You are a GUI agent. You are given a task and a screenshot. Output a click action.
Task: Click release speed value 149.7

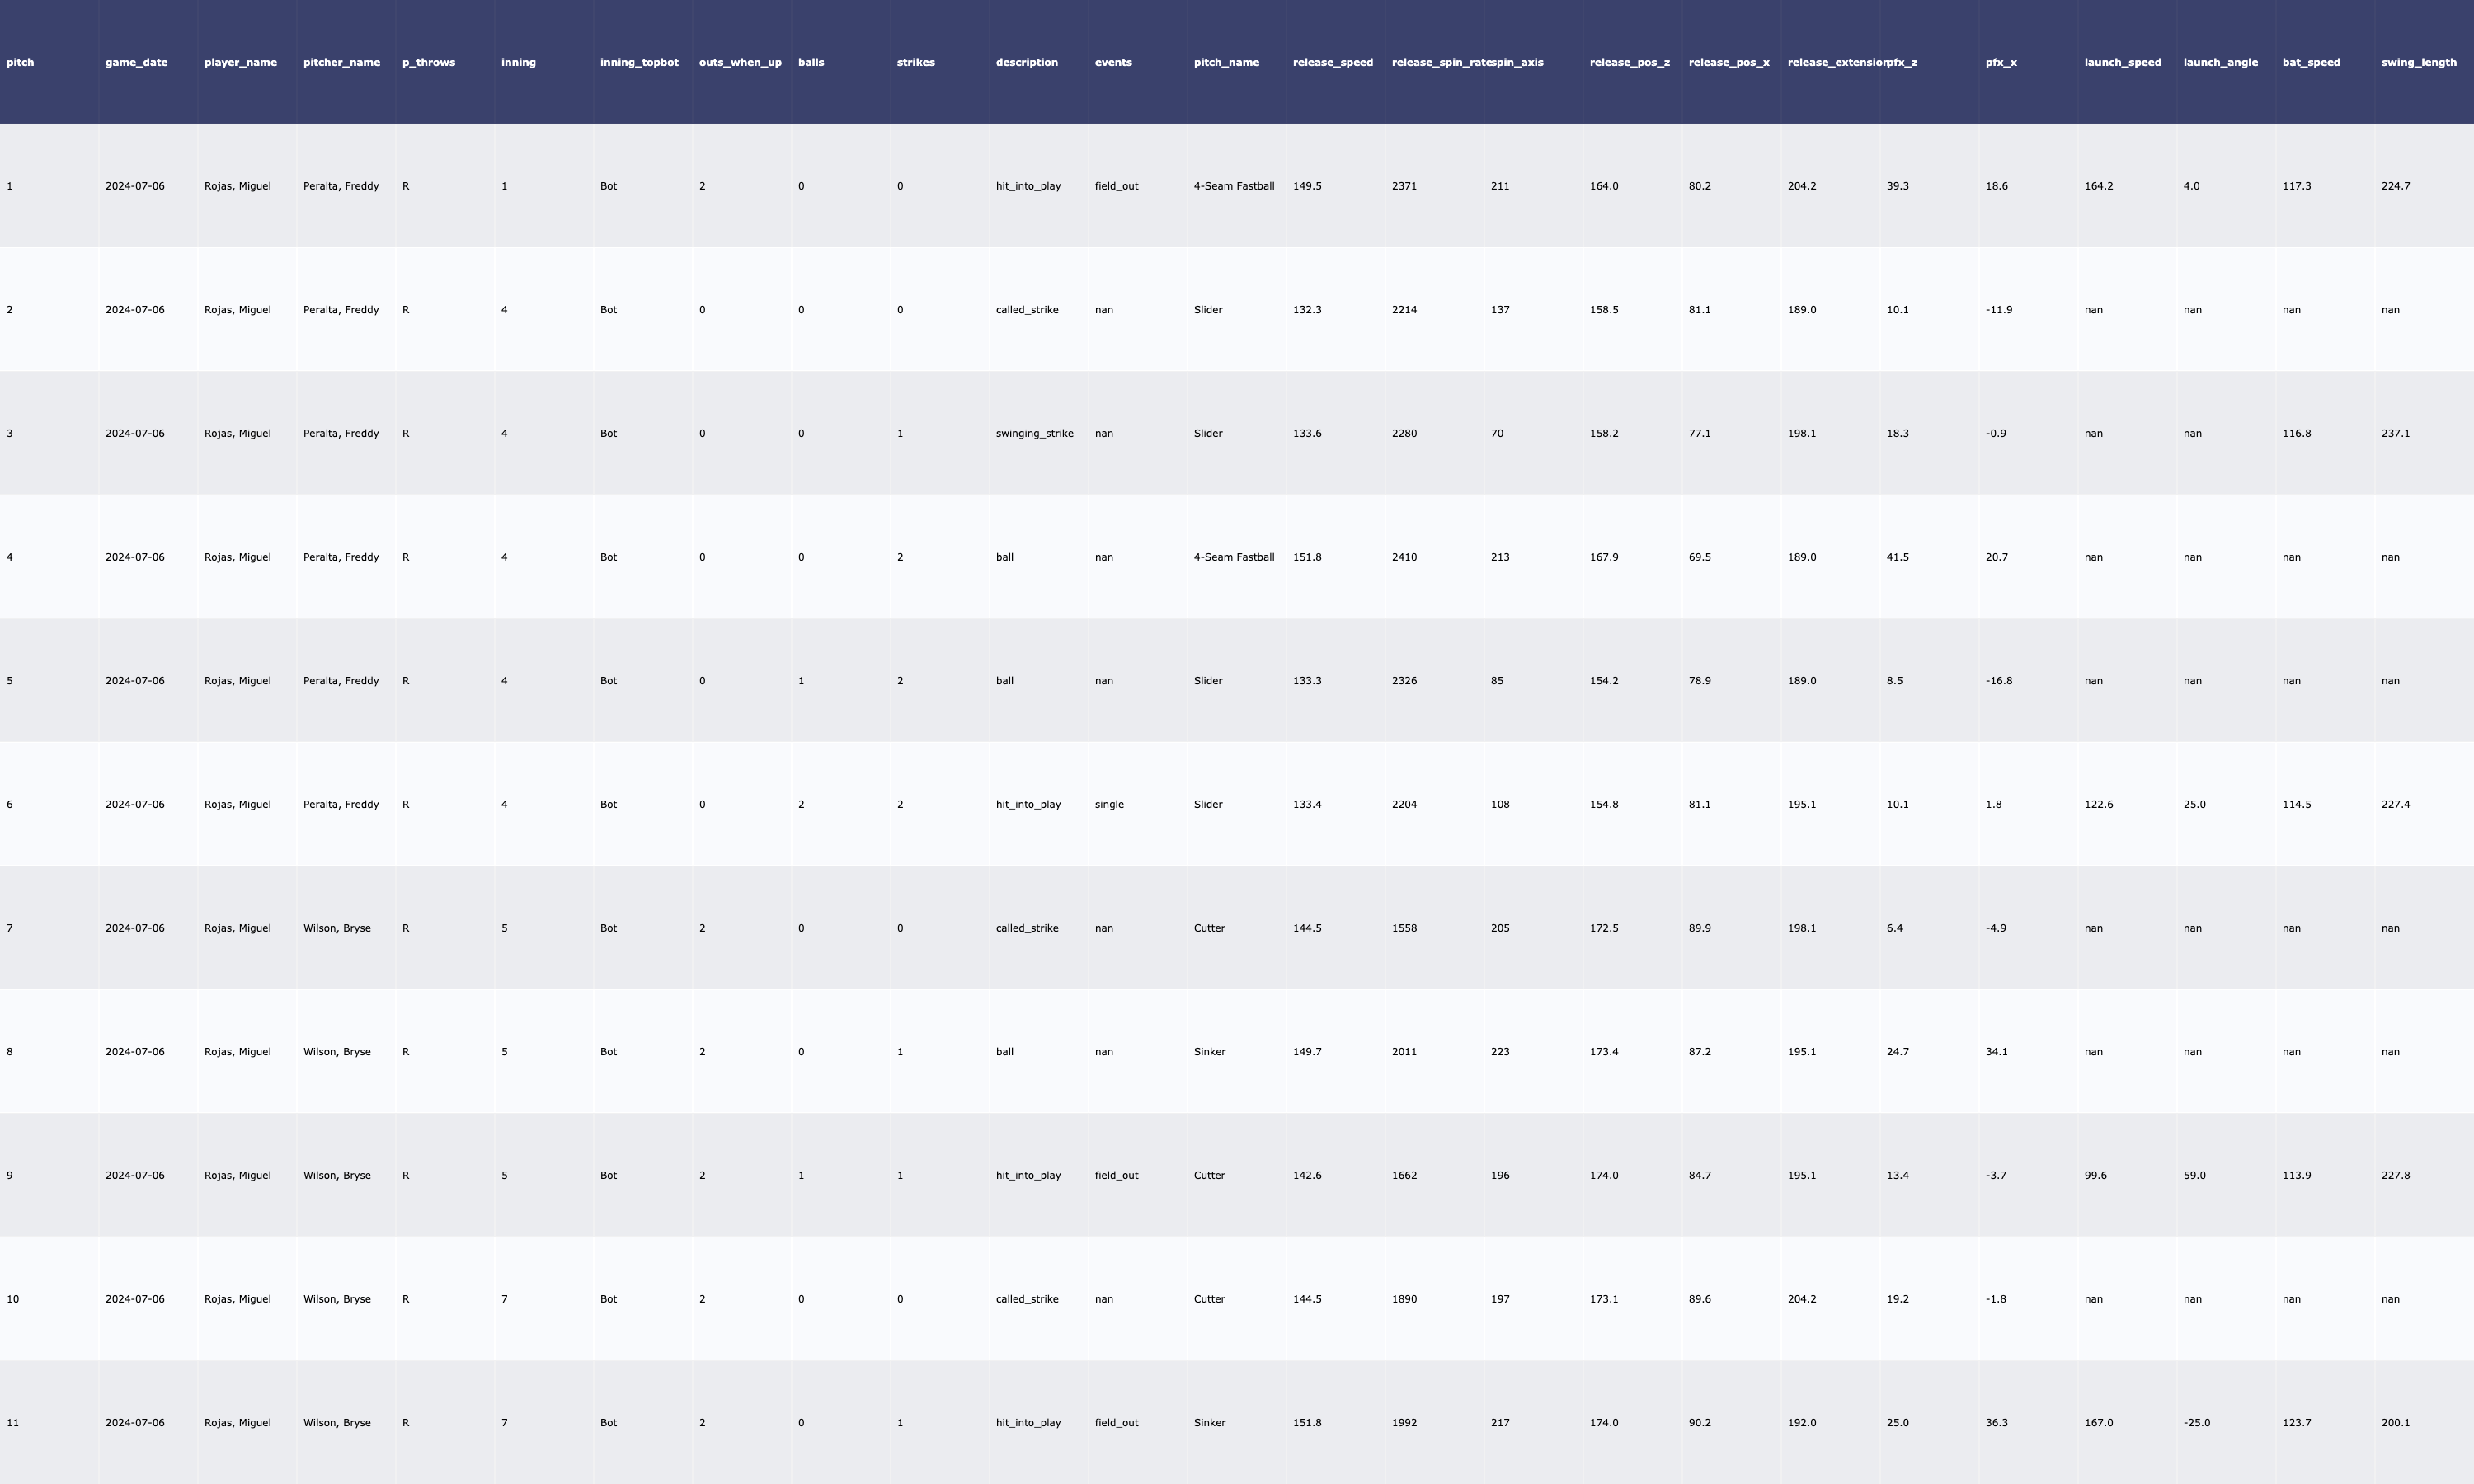pos(1306,1051)
